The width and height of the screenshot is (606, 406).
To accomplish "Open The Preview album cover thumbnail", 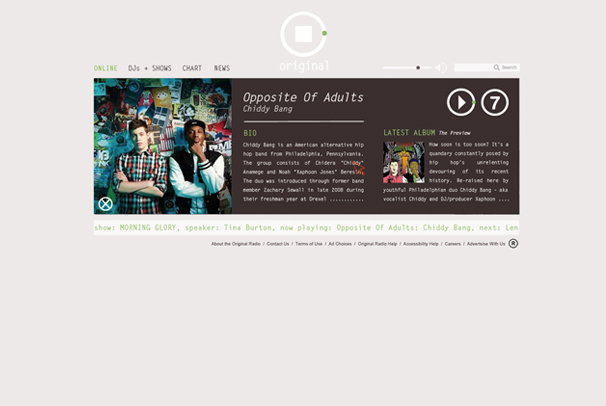I will [x=403, y=162].
